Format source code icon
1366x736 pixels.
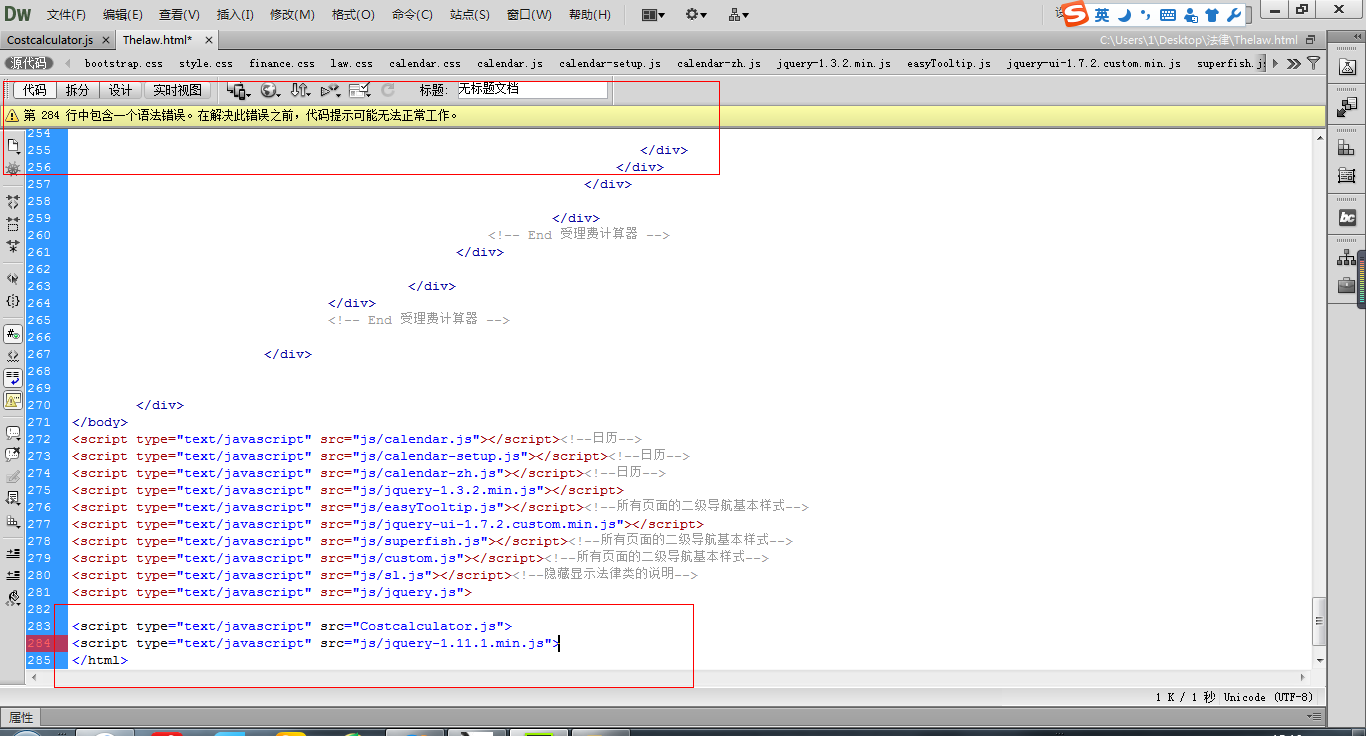(13, 598)
